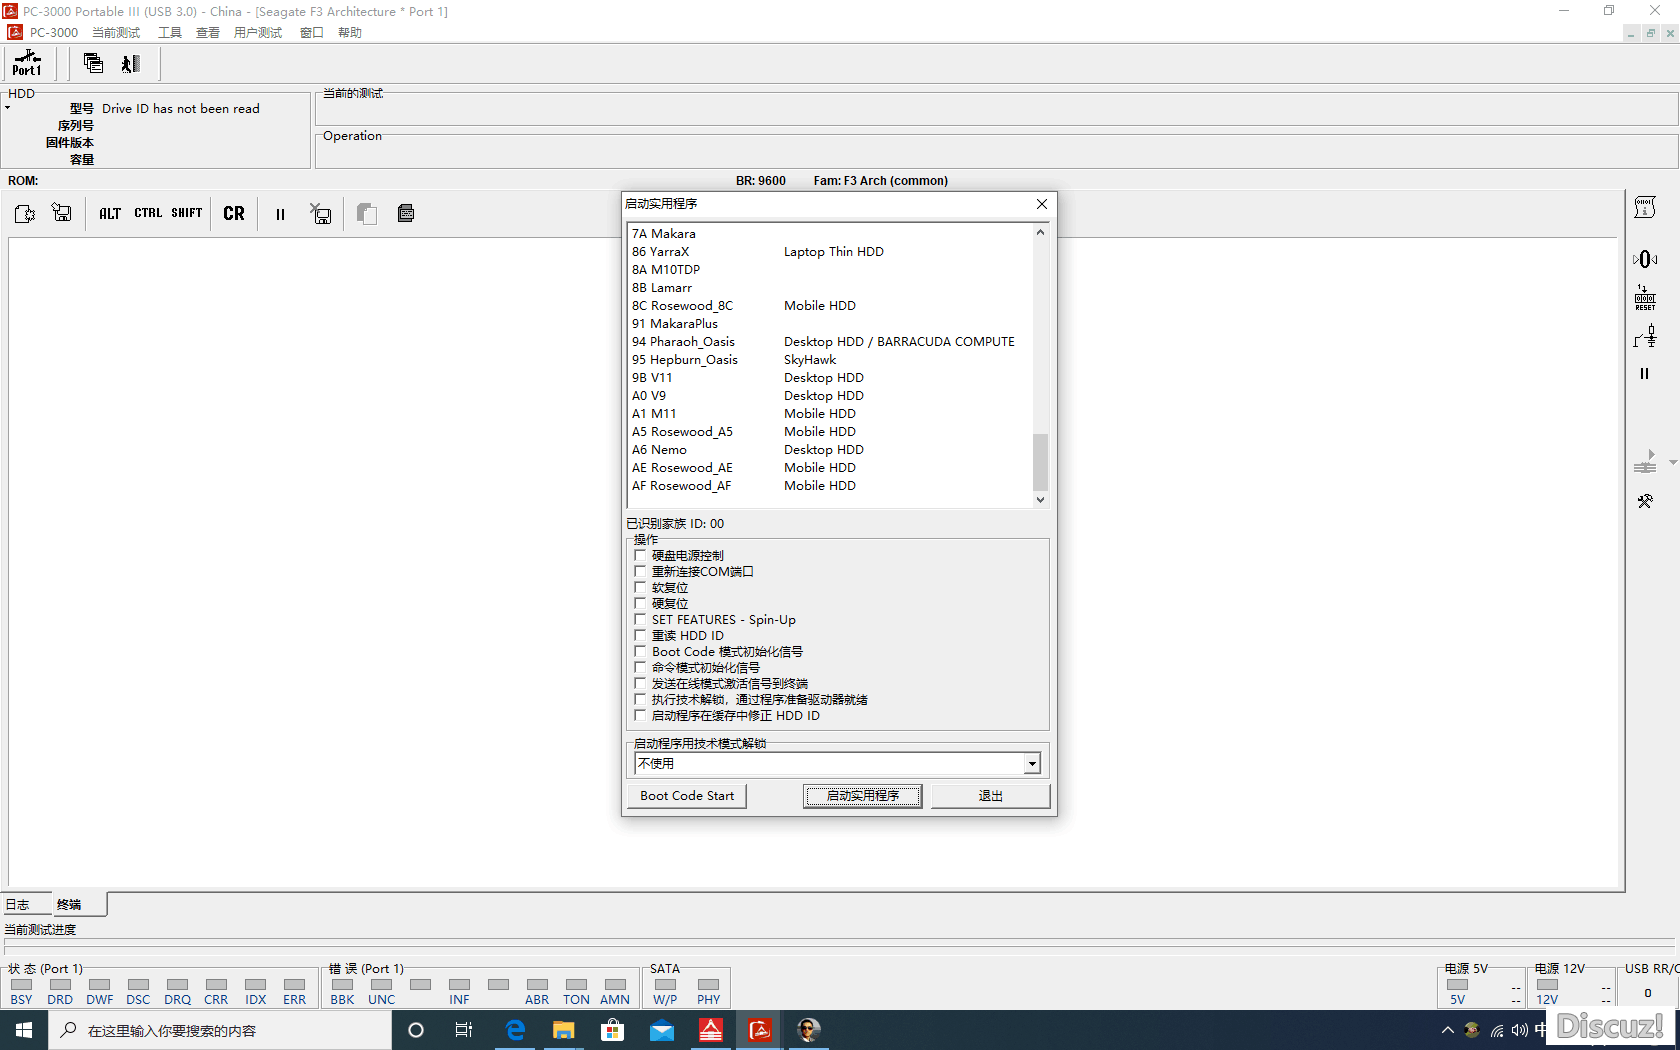Open the tools wrench icon in right sidebar
Viewport: 1680px width, 1050px height.
[x=1645, y=501]
